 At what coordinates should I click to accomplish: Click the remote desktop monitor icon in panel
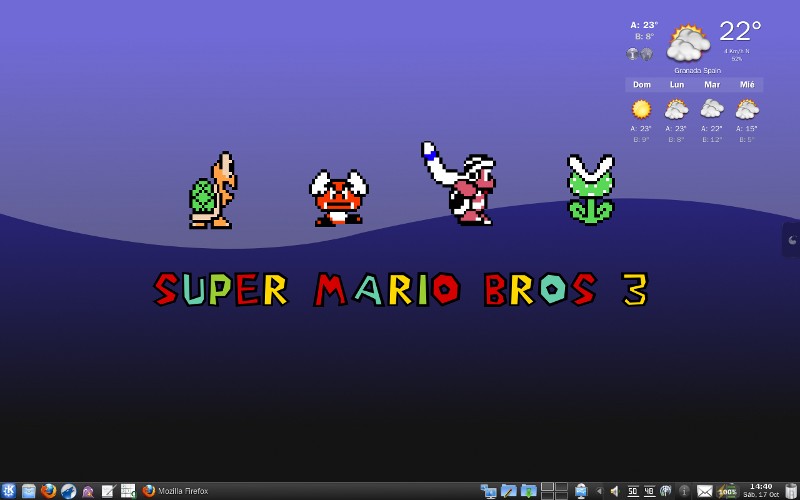pyautogui.click(x=581, y=491)
